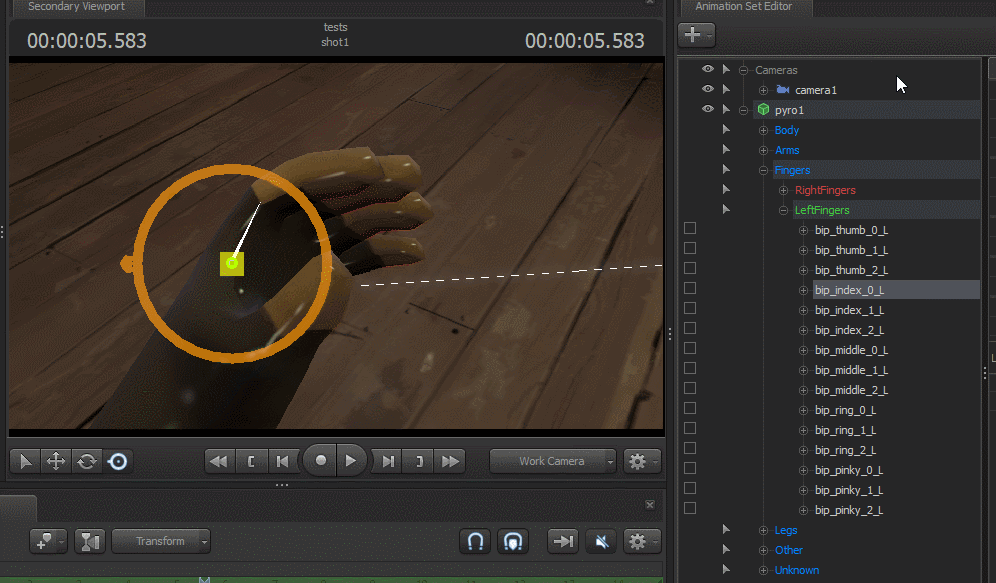Activate the Rotate manipulator tool
996x583 pixels.
click(86, 461)
